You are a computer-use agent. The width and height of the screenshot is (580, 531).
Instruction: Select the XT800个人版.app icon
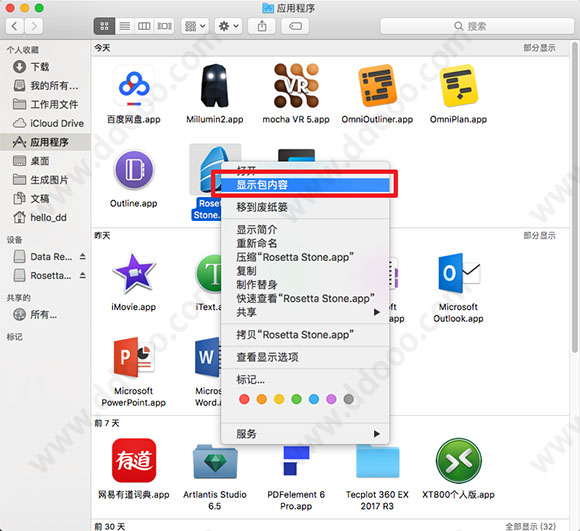click(x=458, y=460)
